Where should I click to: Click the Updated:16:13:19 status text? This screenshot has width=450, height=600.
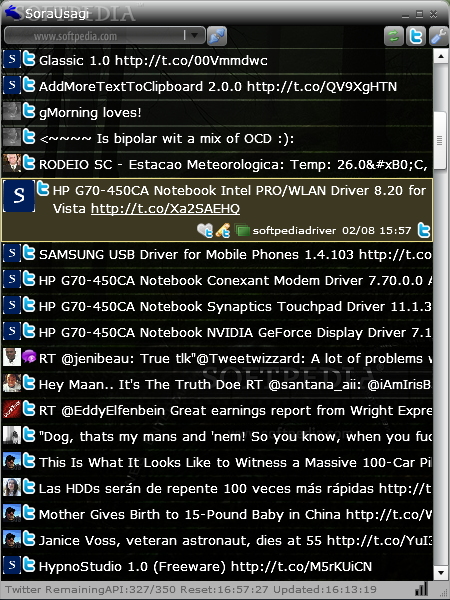coord(325,590)
